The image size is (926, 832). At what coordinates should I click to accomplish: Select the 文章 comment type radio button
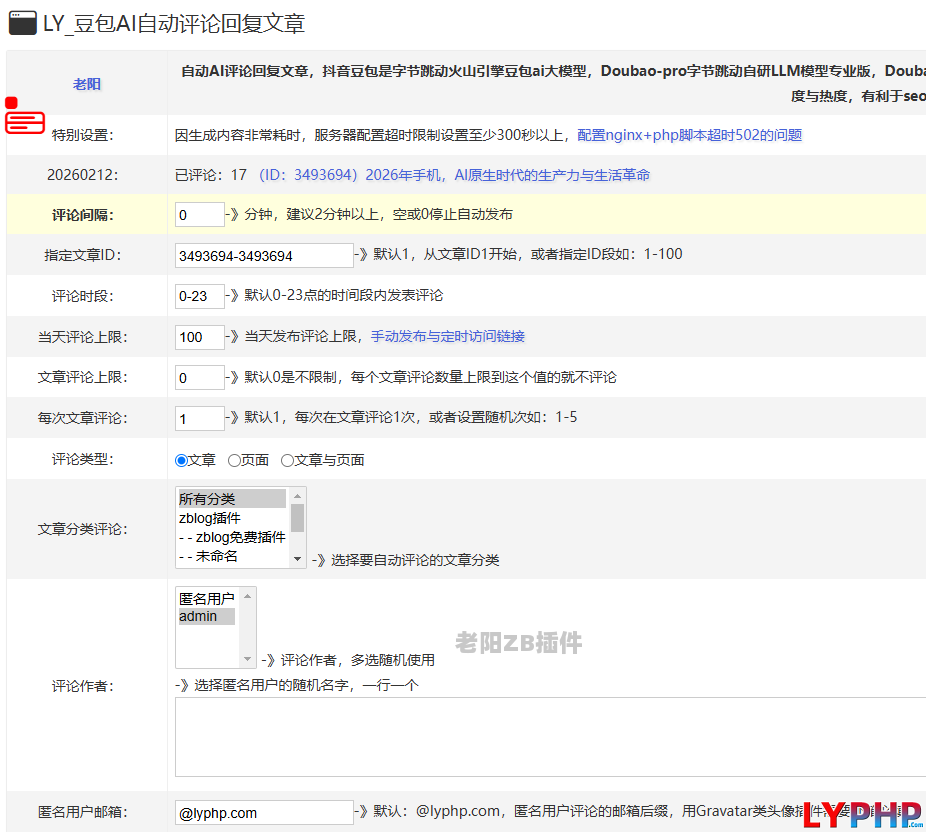coord(181,460)
